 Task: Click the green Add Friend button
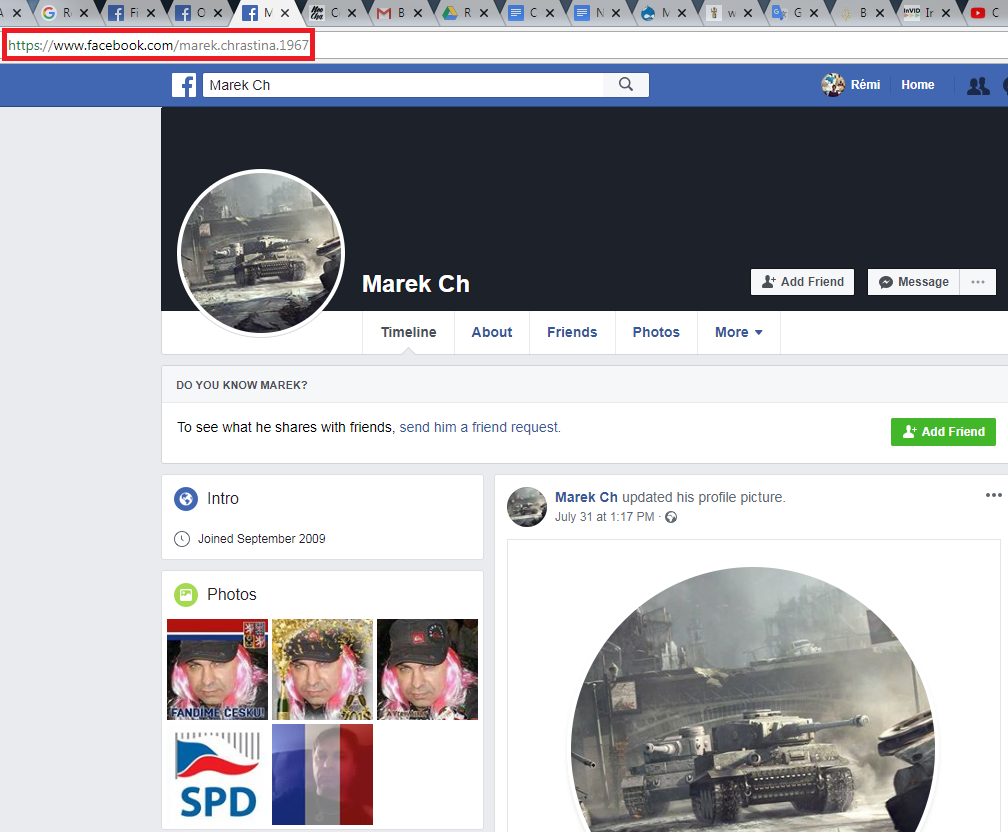pyautogui.click(x=943, y=432)
